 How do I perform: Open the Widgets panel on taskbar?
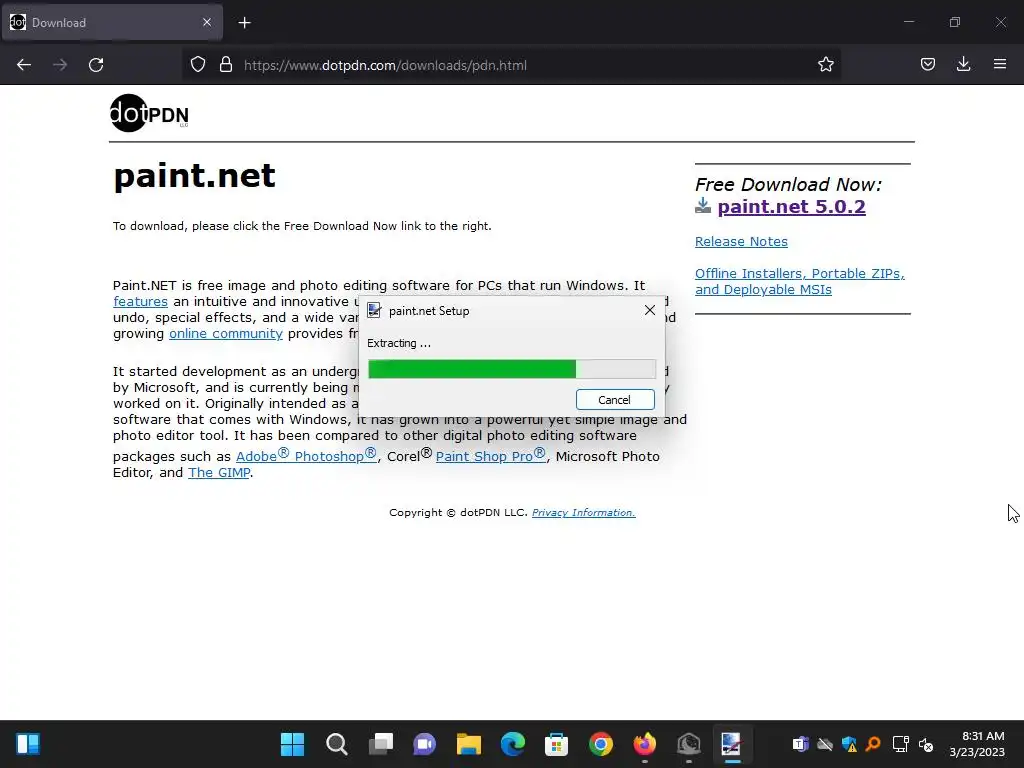click(27, 744)
